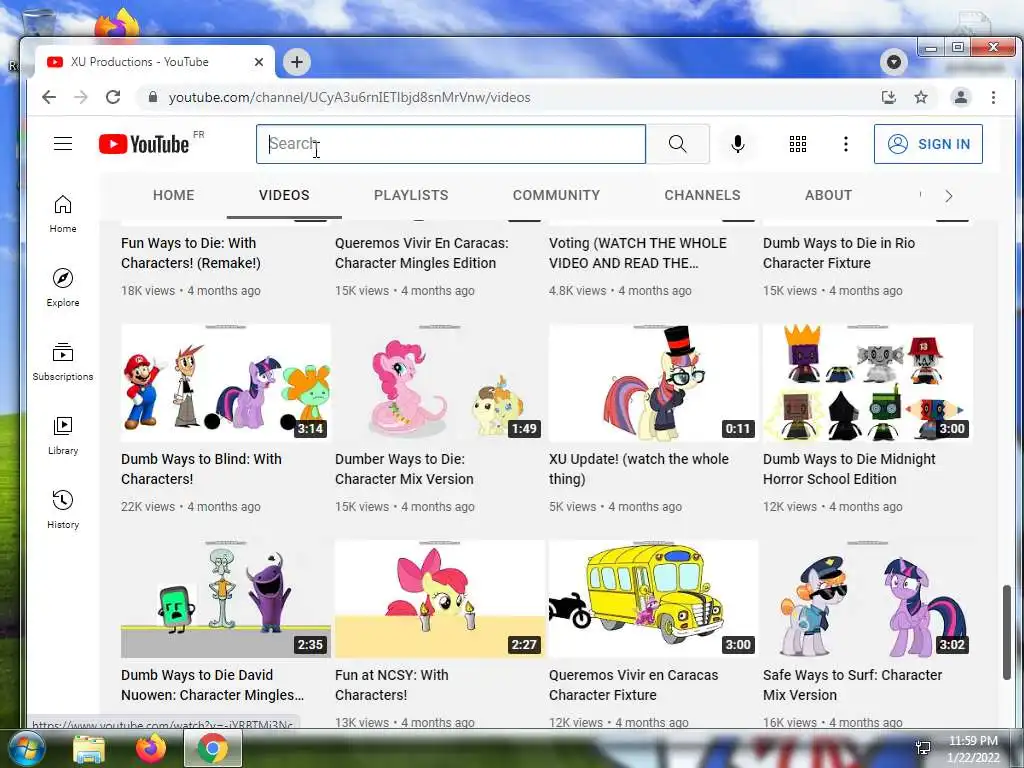Click the Apple Bloom thumbnail 2:27
This screenshot has height=768, width=1024.
[x=440, y=599]
